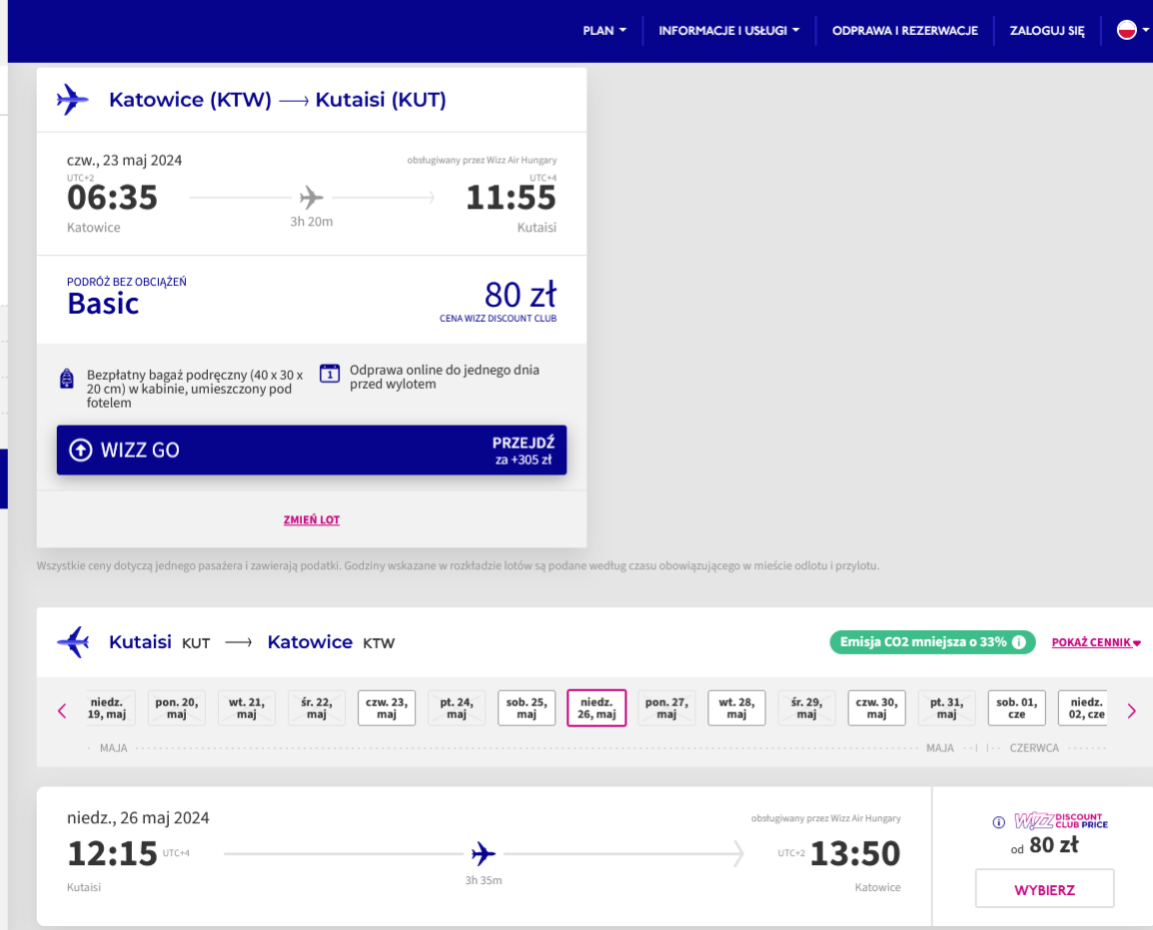Image resolution: width=1153 pixels, height=930 pixels.
Task: Click the CO2 emission info icon
Action: [1018, 642]
